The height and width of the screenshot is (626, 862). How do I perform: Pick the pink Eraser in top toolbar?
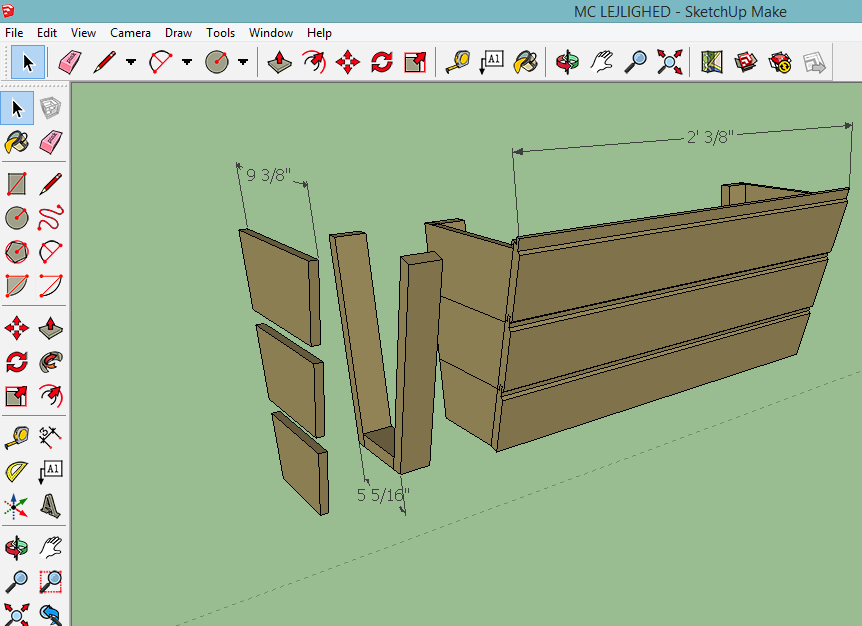[x=70, y=62]
